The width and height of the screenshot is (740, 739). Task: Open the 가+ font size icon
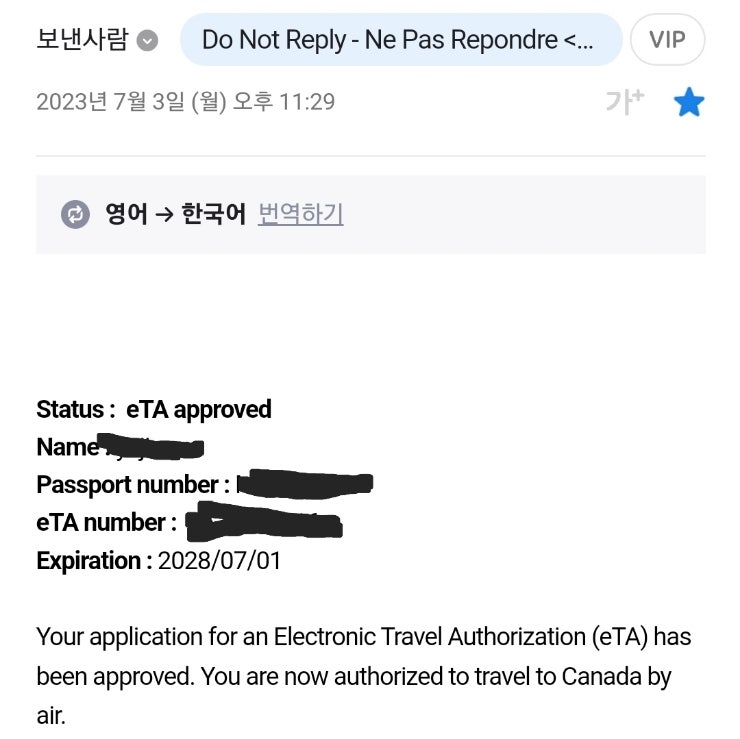coord(624,102)
